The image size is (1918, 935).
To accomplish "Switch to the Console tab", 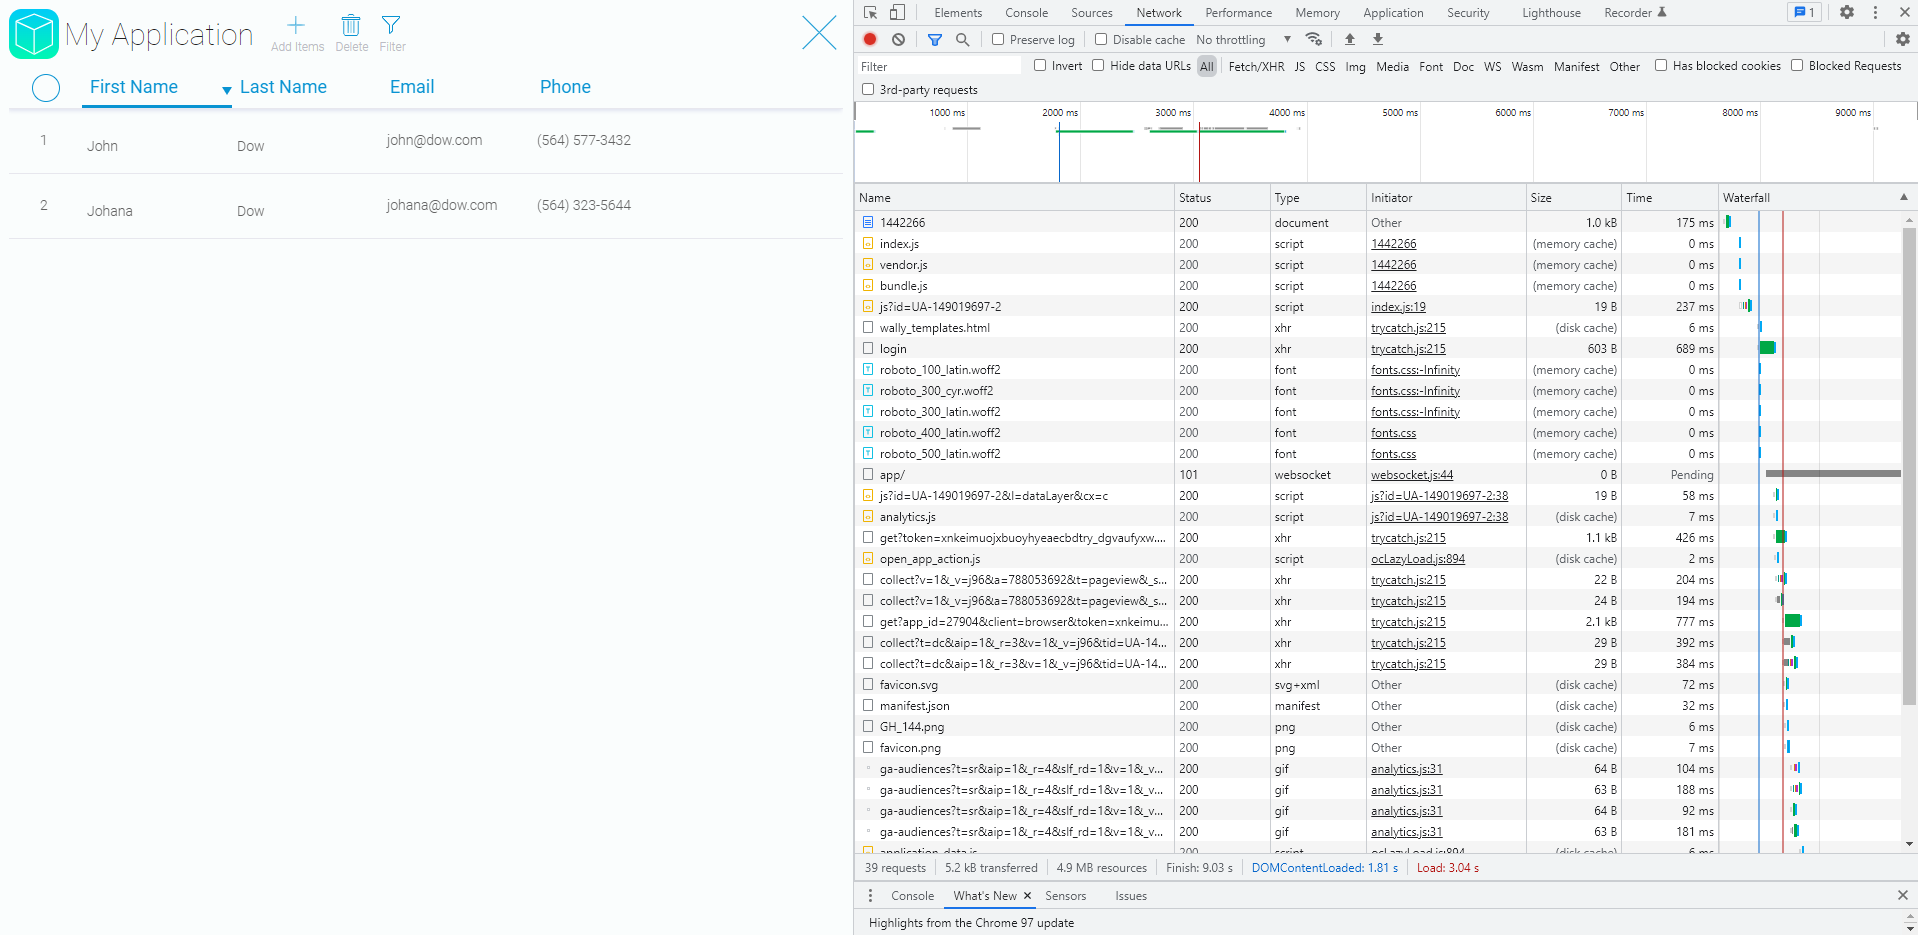I will click(1026, 13).
